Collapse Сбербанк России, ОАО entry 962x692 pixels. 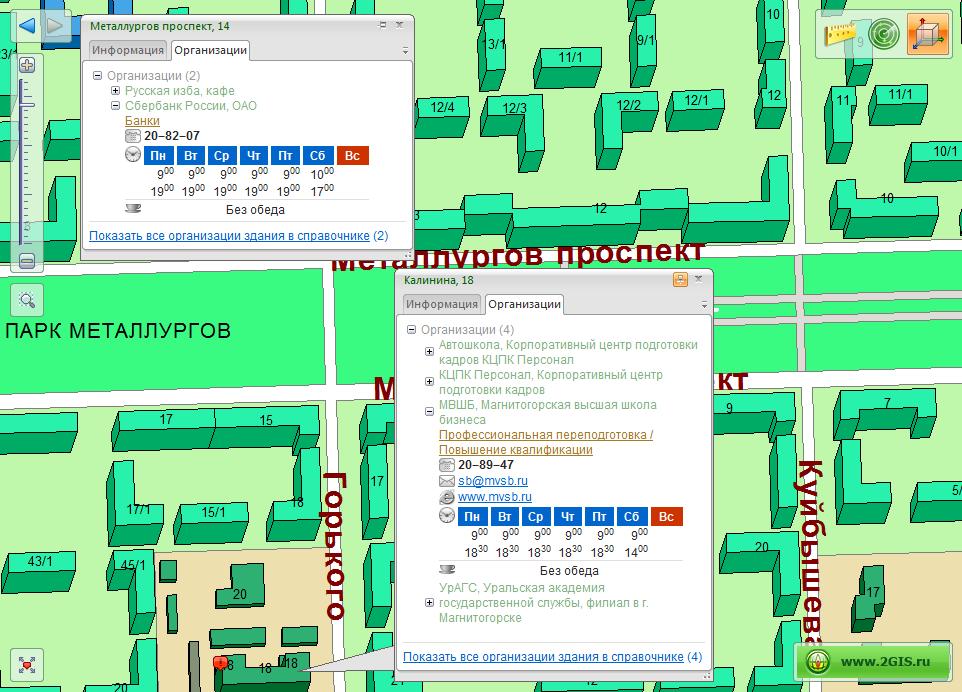coord(115,106)
